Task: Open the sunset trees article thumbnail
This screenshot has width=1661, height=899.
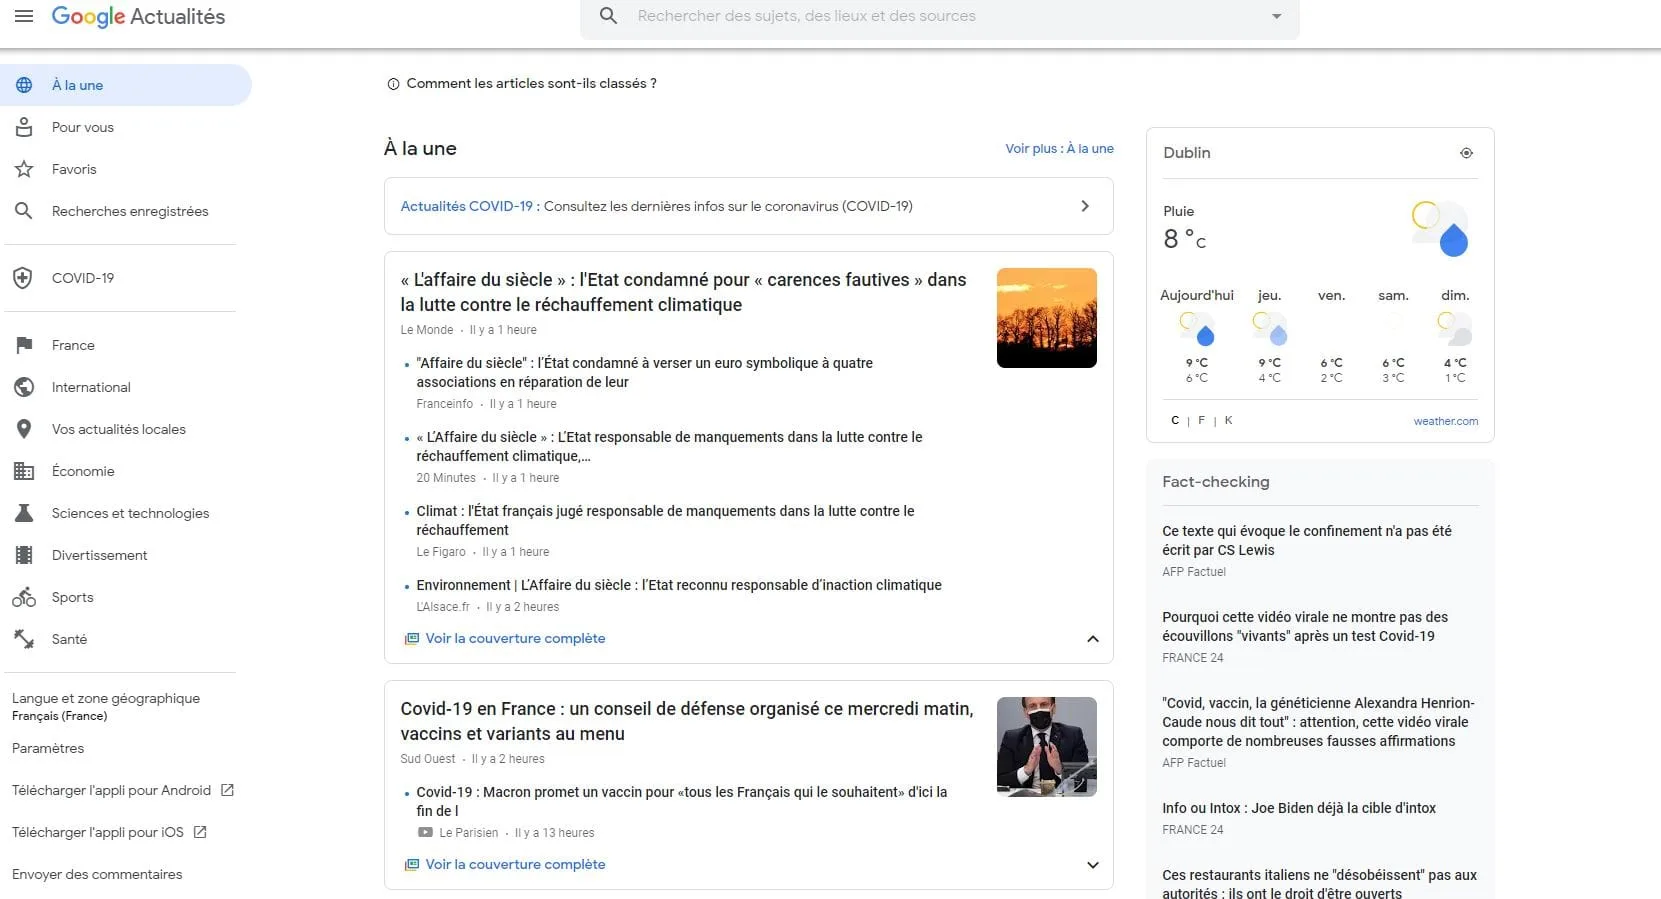Action: 1047,318
